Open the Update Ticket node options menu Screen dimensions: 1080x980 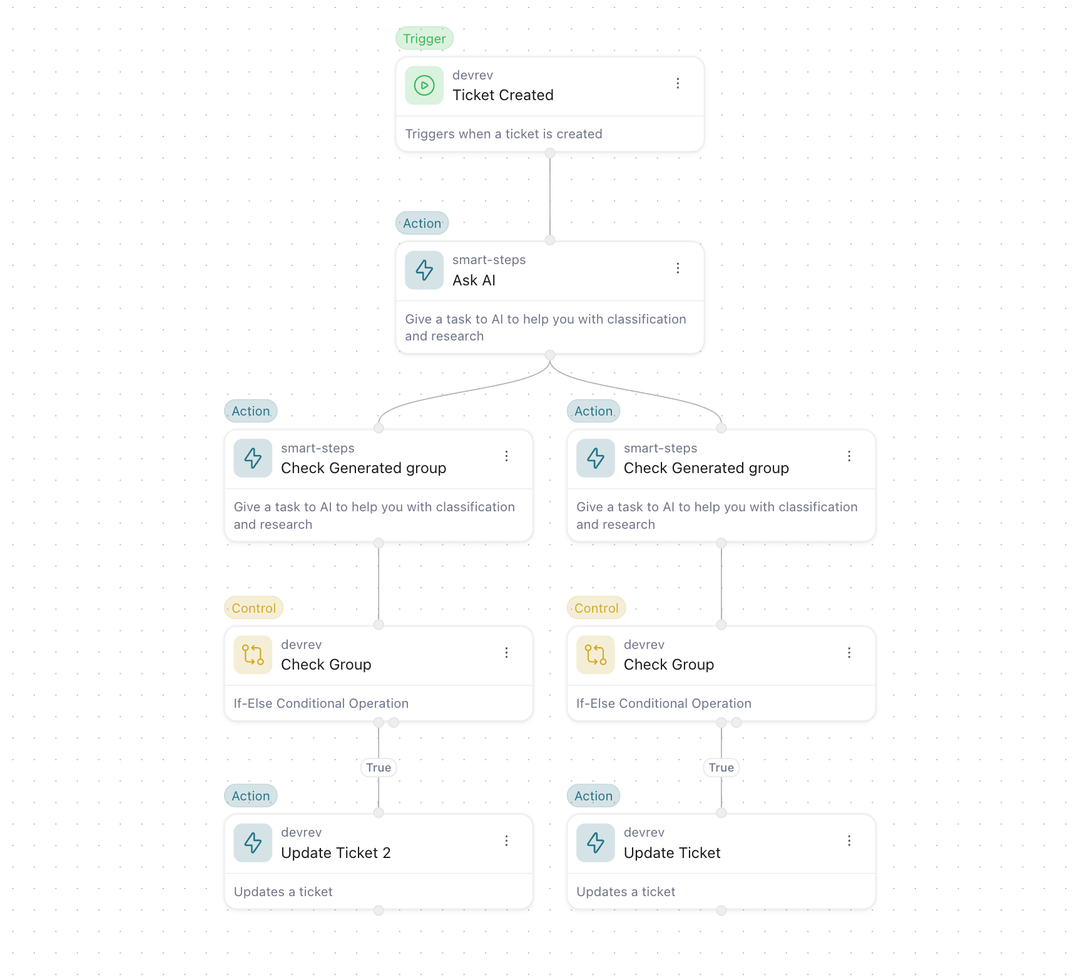pos(848,841)
